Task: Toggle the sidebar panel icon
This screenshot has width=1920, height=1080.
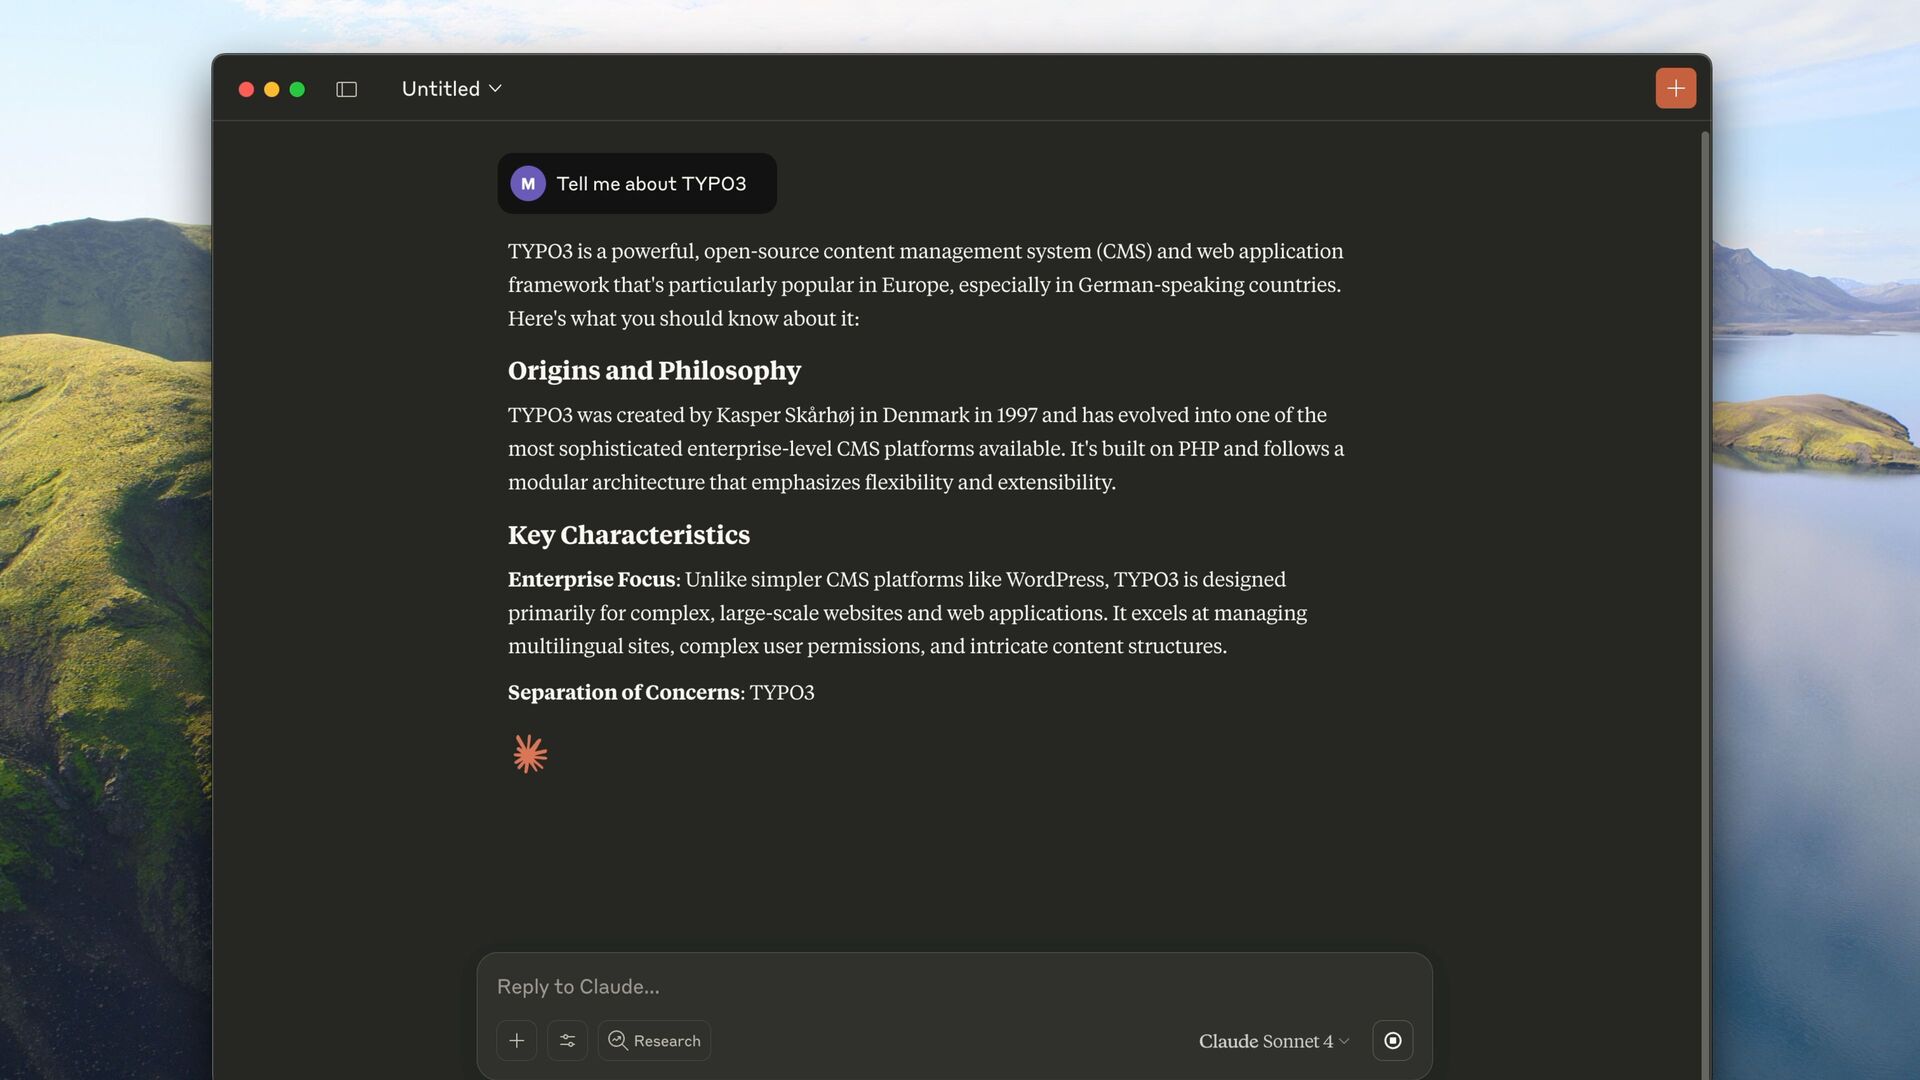Action: 346,89
